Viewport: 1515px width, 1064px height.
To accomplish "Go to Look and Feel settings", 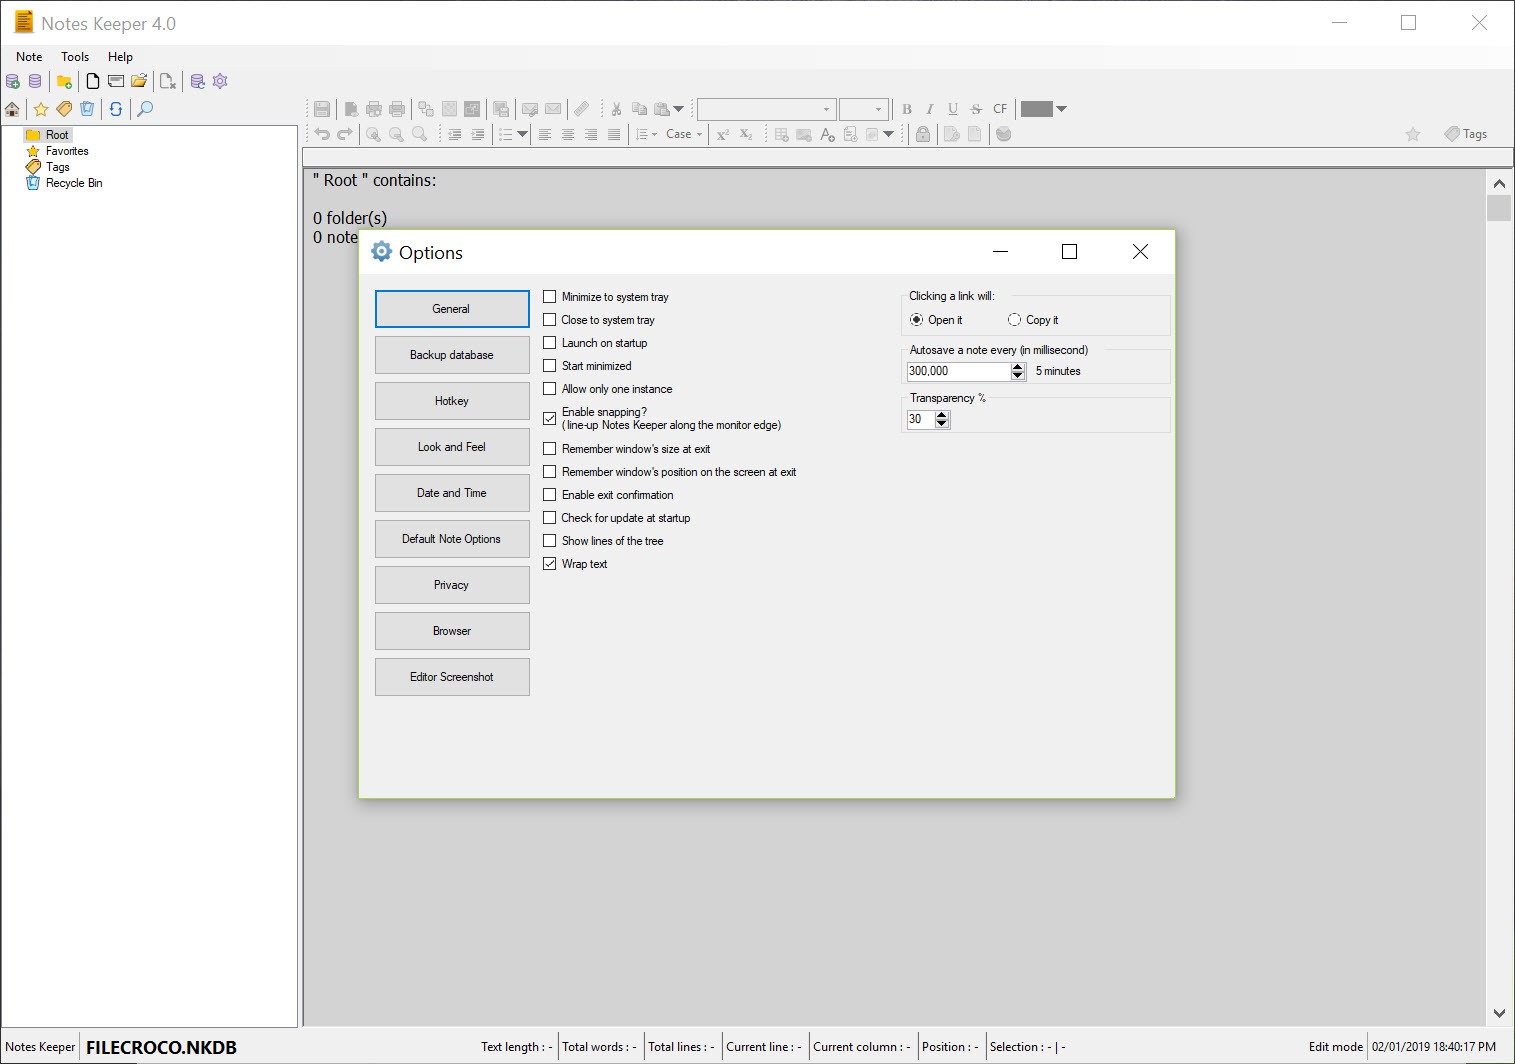I will coord(452,447).
